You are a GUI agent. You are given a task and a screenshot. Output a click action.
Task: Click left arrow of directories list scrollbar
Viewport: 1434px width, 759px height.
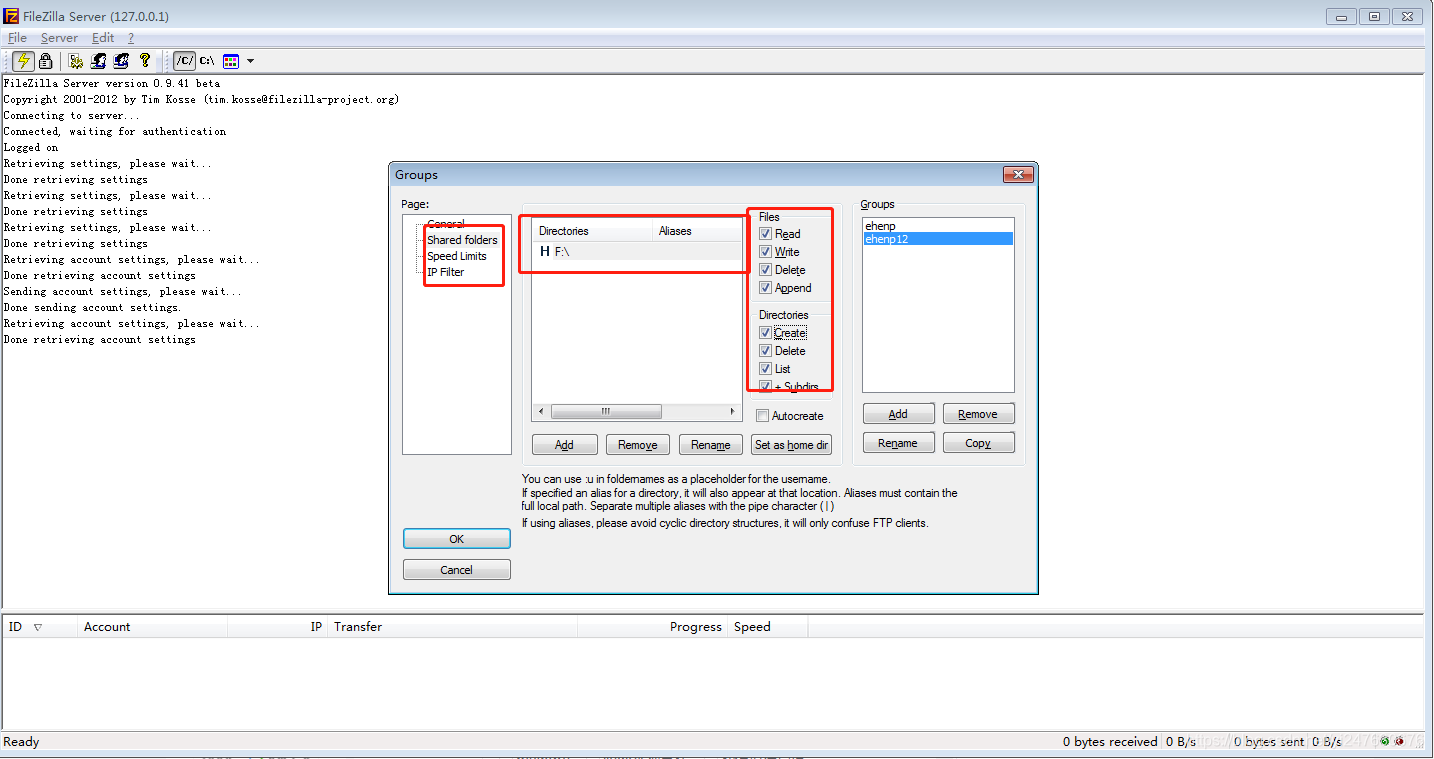click(x=541, y=412)
